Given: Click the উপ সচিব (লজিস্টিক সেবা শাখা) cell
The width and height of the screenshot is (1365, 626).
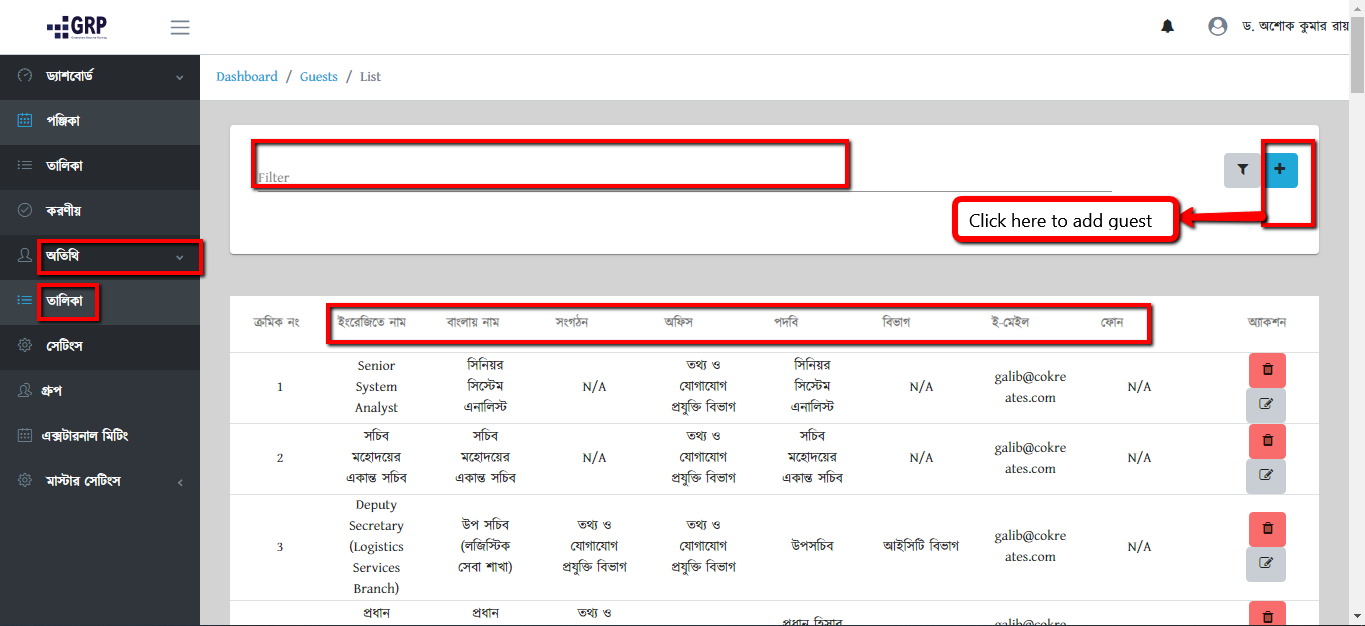Looking at the screenshot, I should [485, 546].
